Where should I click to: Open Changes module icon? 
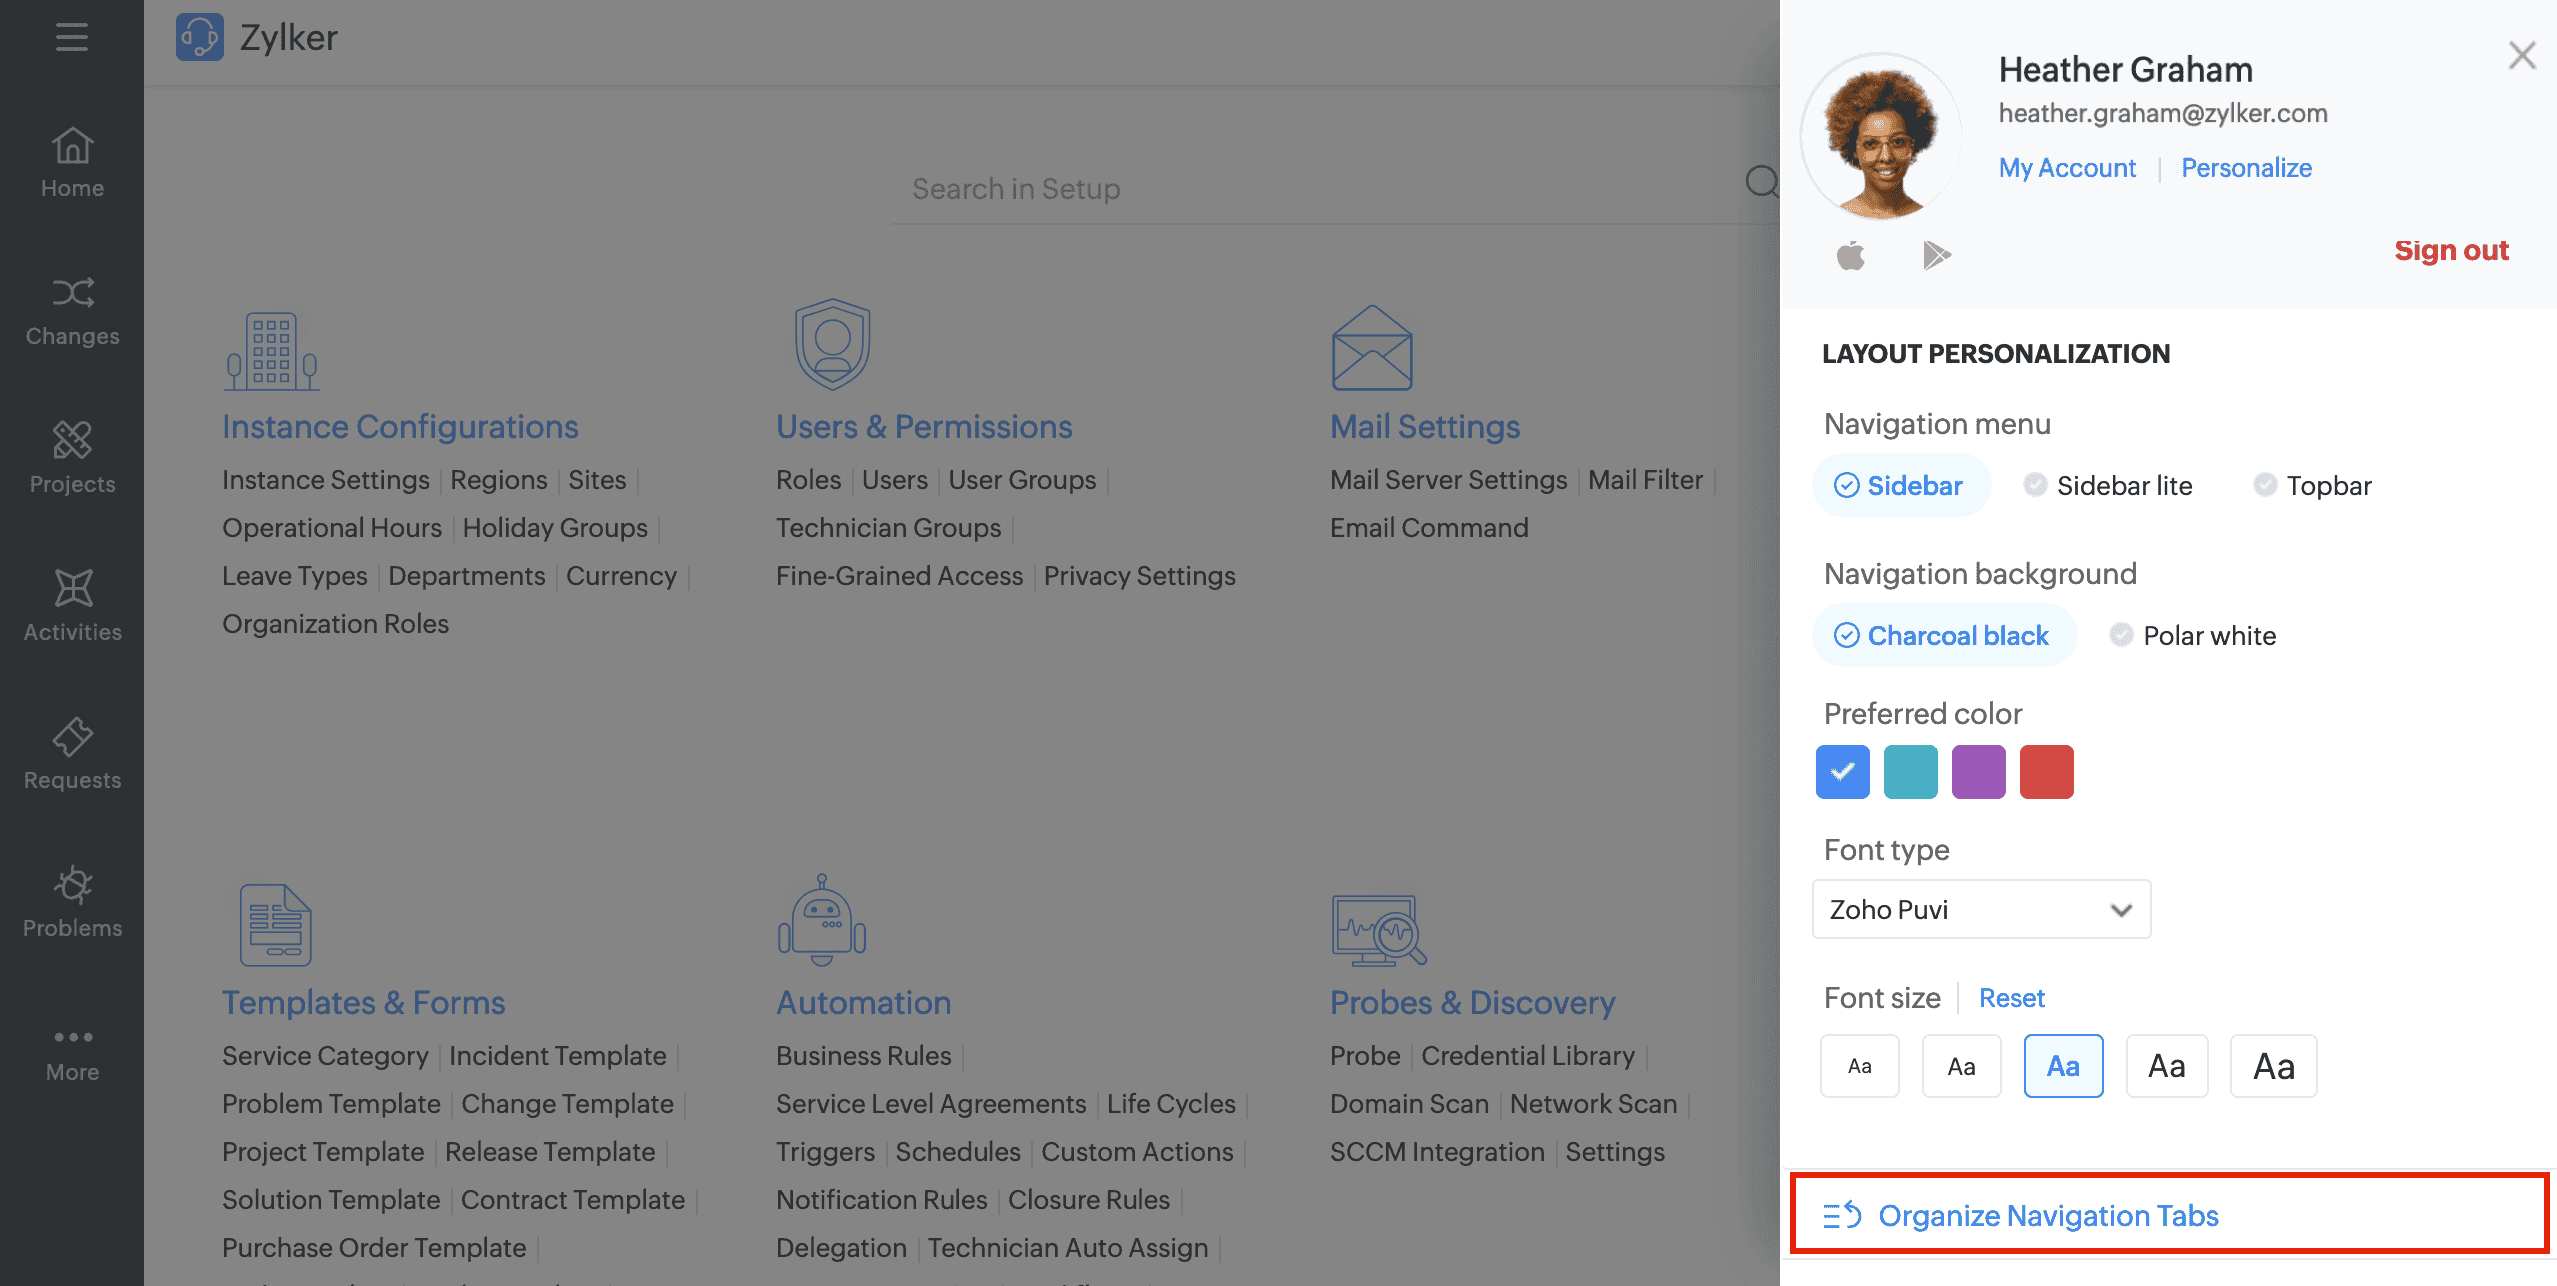(72, 293)
